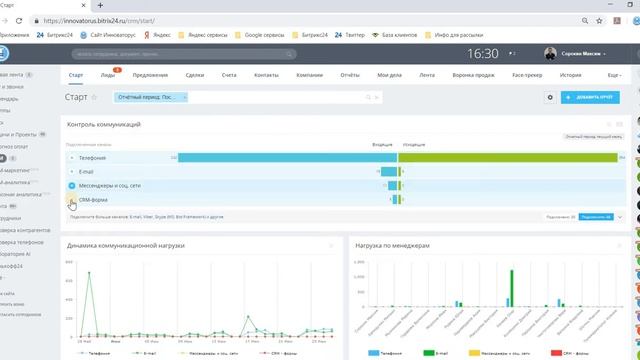This screenshot has width=640, height=360.
Task: Open the Отчётный период selector in widget
Action: click(593, 137)
